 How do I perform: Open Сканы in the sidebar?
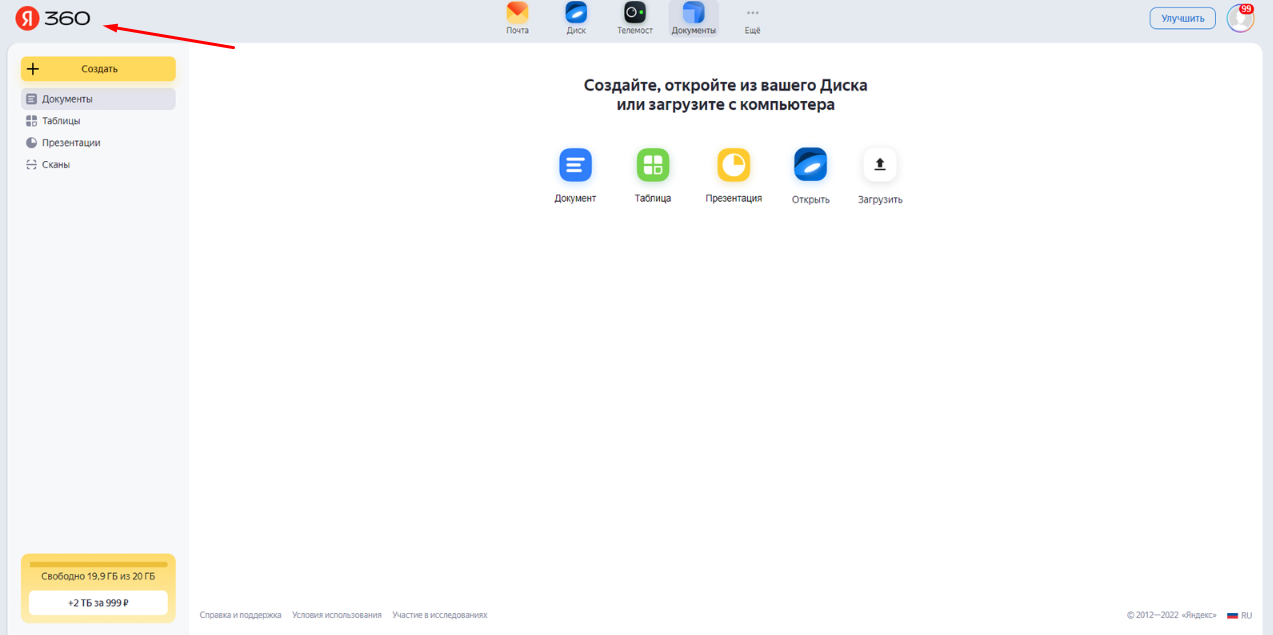tap(56, 165)
